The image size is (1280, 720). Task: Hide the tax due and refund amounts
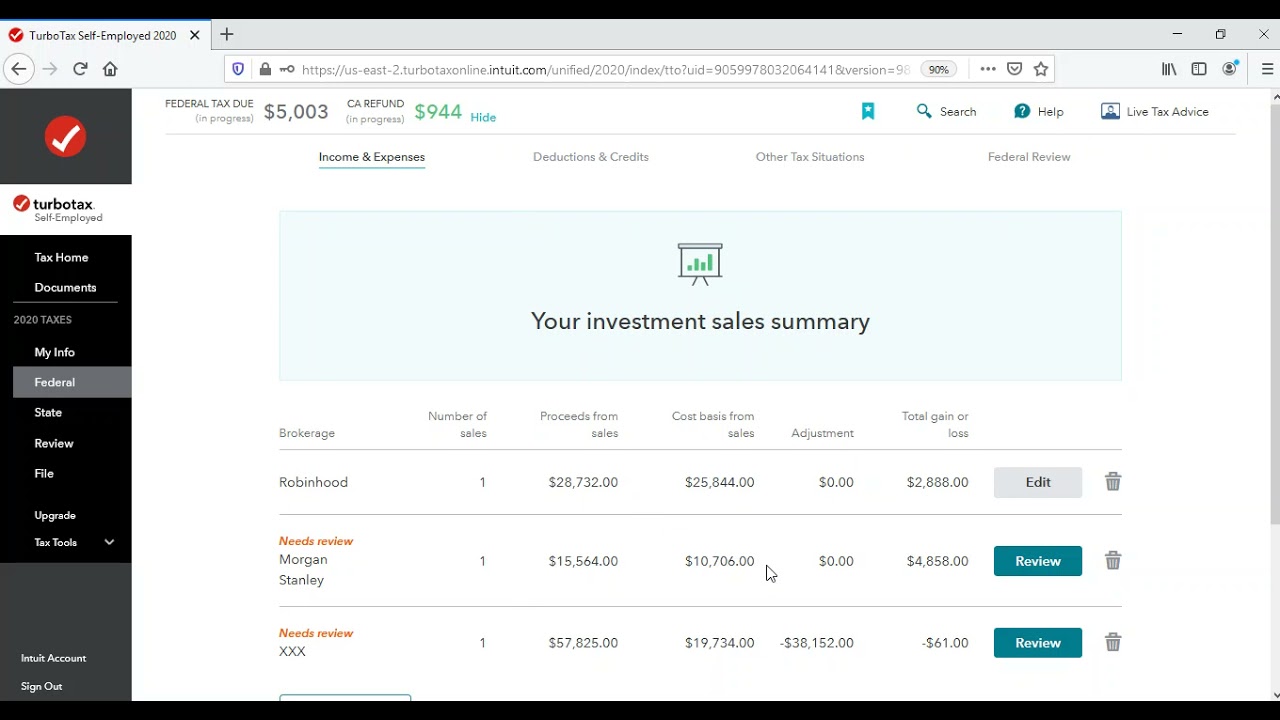(483, 117)
